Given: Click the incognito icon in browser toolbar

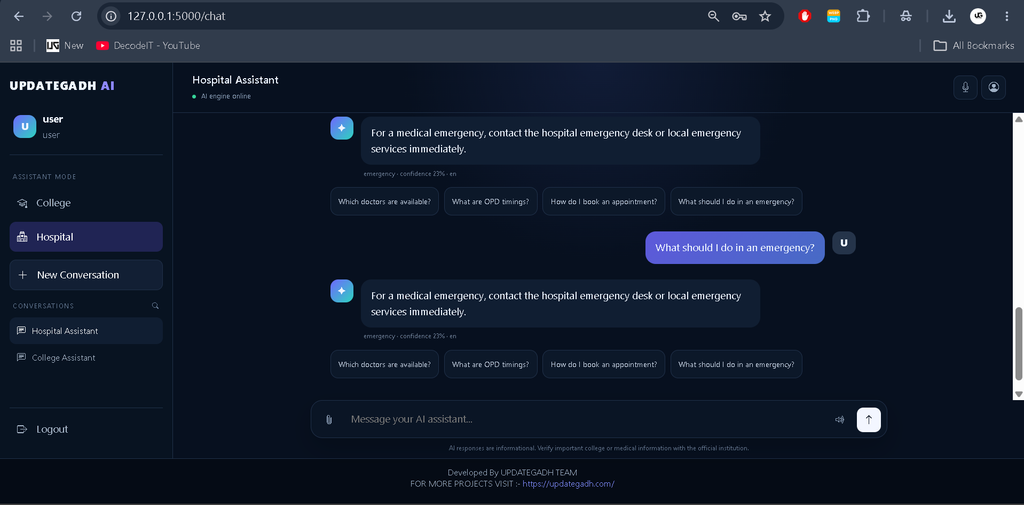Looking at the screenshot, I should click(x=905, y=16).
